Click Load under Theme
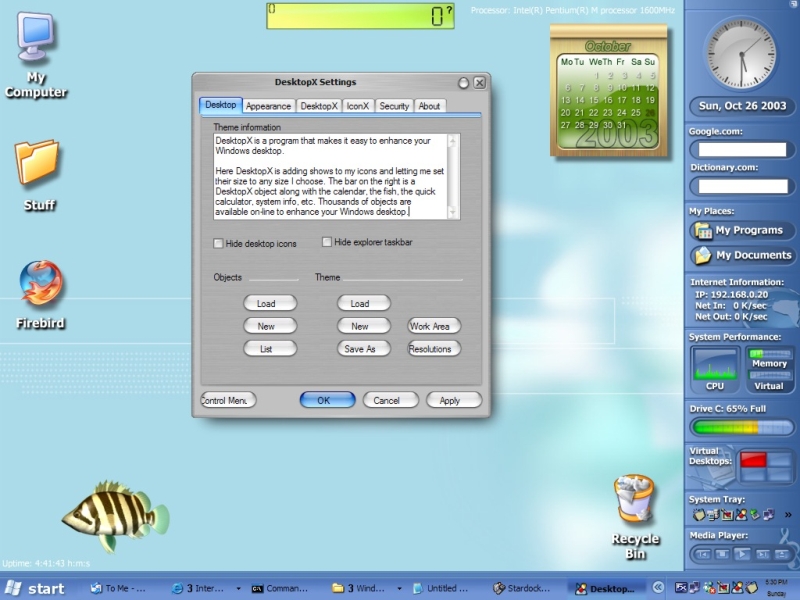 pyautogui.click(x=364, y=304)
